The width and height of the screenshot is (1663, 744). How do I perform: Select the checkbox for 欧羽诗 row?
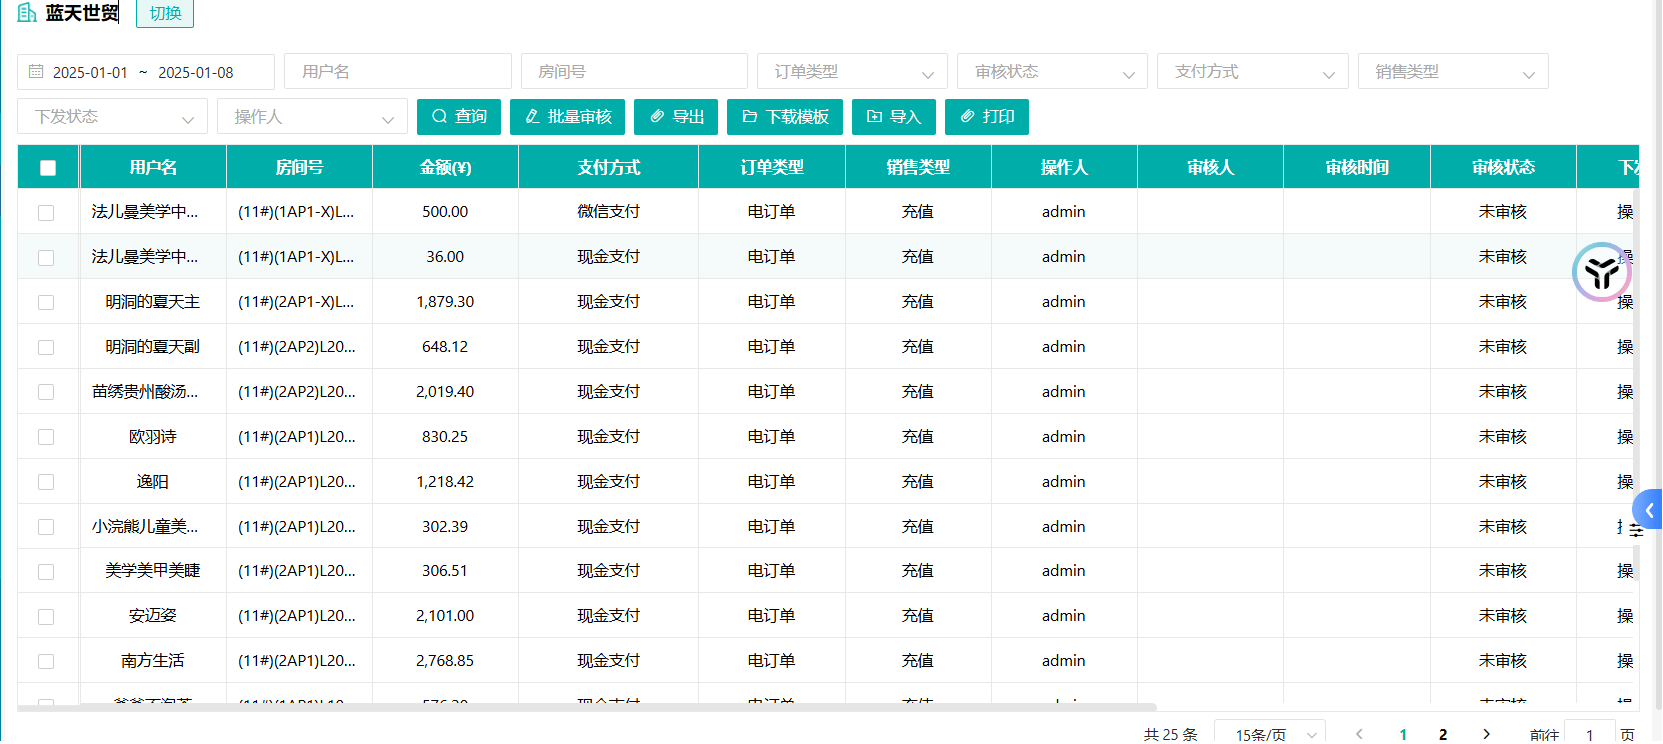coord(46,437)
